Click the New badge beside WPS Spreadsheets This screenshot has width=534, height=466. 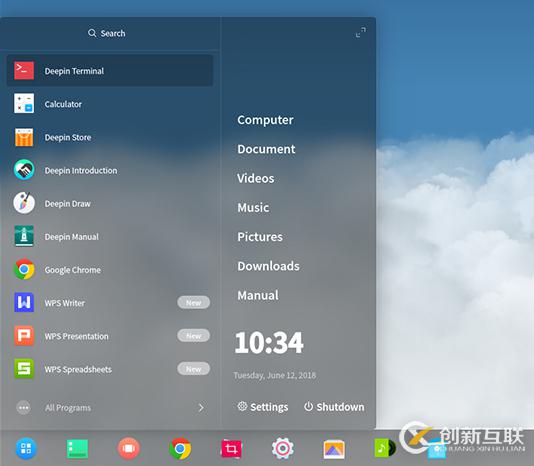click(x=193, y=369)
